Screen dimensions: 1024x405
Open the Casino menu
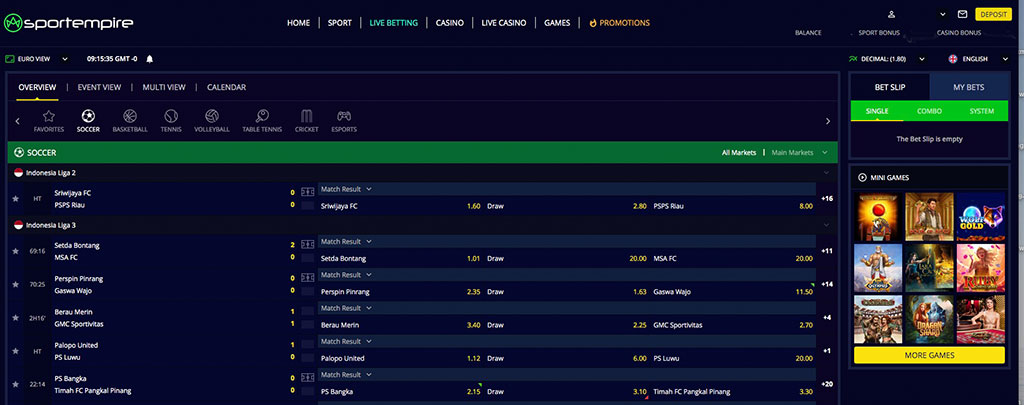449,23
